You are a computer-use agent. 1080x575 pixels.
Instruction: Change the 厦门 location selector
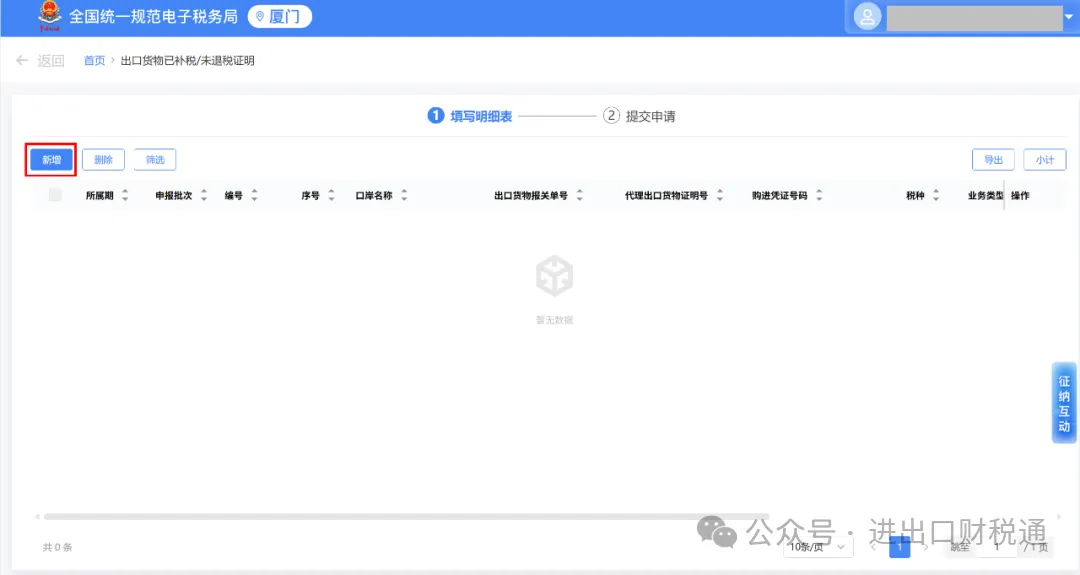[280, 17]
